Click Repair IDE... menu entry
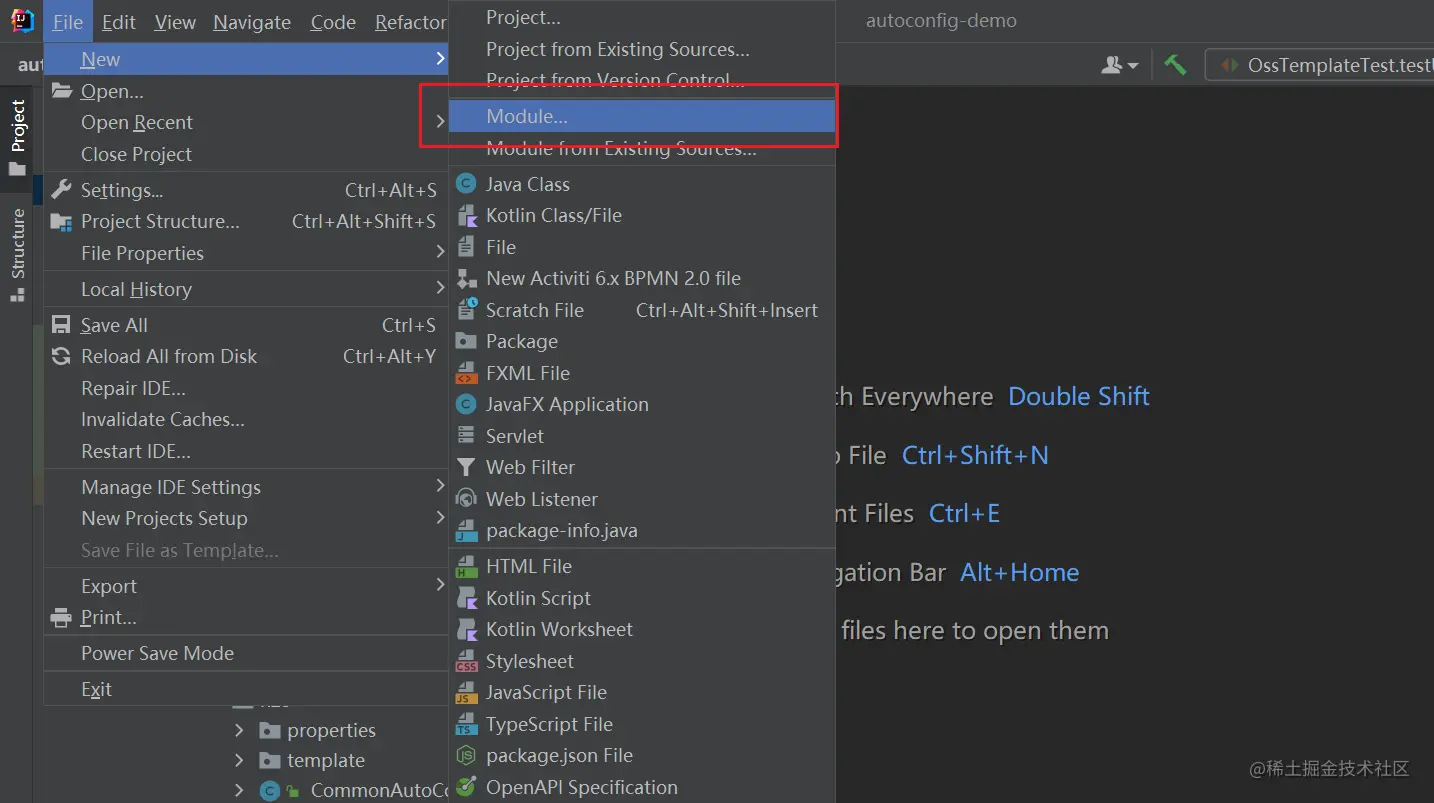The height and width of the screenshot is (803, 1434). [x=246, y=388]
